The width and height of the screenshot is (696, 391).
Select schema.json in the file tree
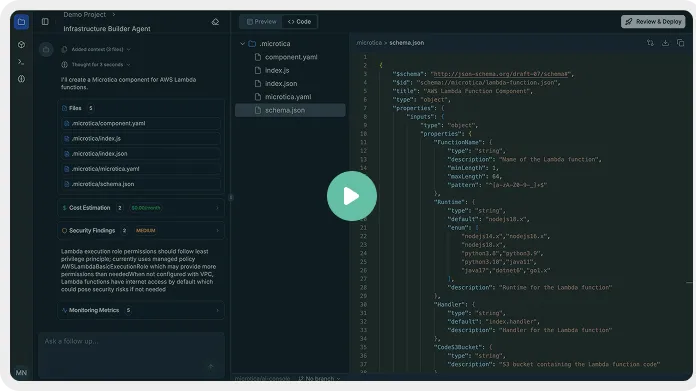click(290, 111)
